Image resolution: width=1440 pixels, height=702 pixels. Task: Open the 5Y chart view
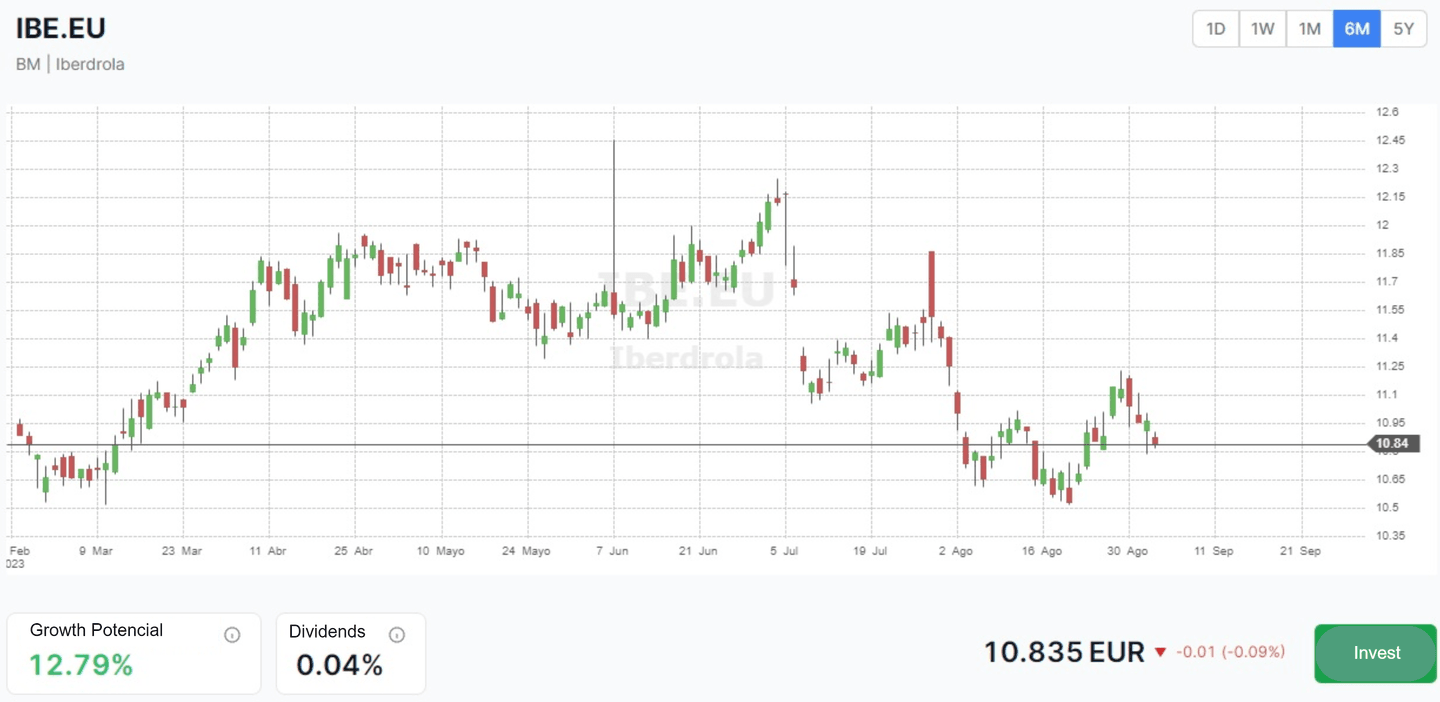(x=1404, y=29)
